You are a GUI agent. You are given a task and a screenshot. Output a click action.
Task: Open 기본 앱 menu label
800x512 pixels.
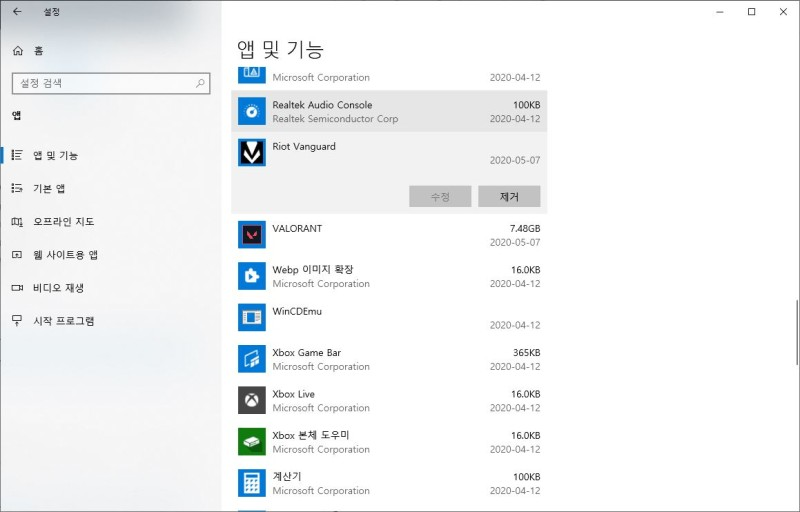(49, 189)
